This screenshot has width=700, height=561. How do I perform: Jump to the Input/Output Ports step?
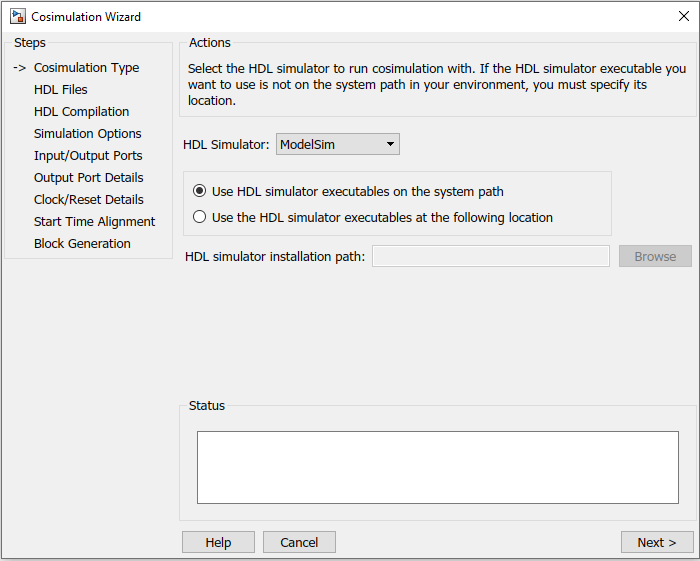(x=88, y=156)
